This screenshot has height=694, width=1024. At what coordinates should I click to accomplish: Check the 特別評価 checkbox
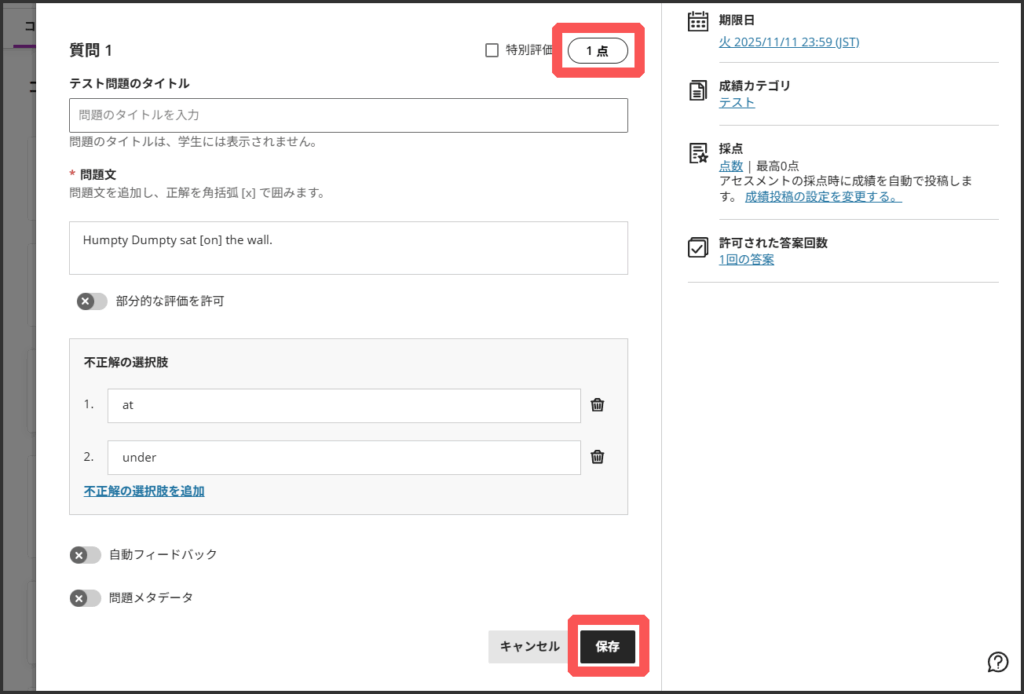click(x=491, y=50)
